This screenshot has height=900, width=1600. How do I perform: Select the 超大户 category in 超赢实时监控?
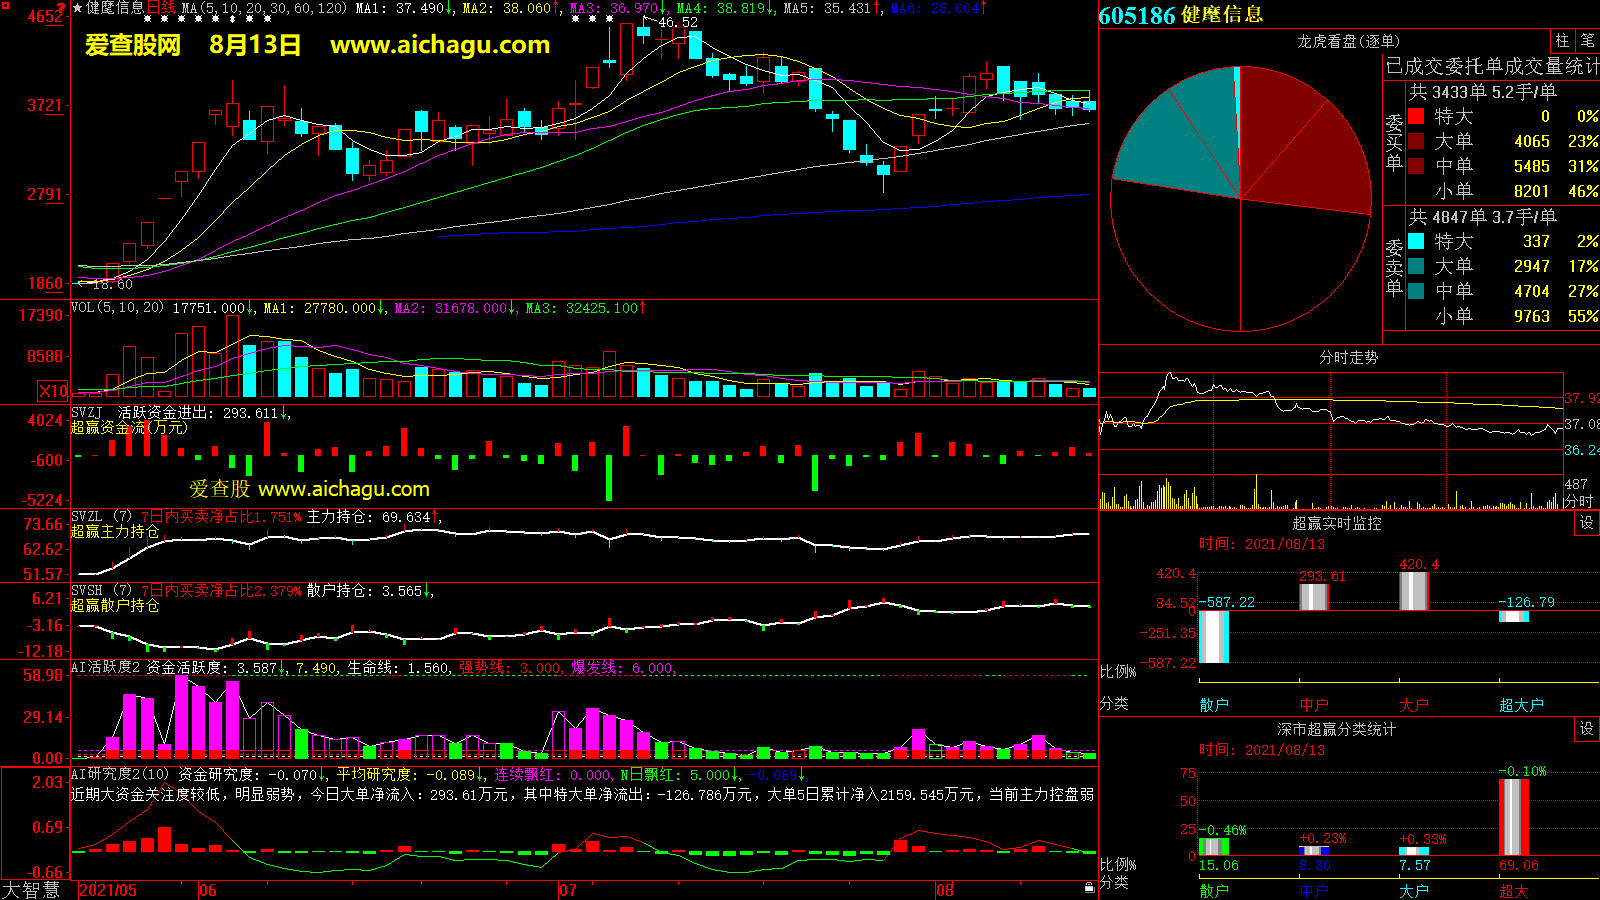pyautogui.click(x=1520, y=705)
